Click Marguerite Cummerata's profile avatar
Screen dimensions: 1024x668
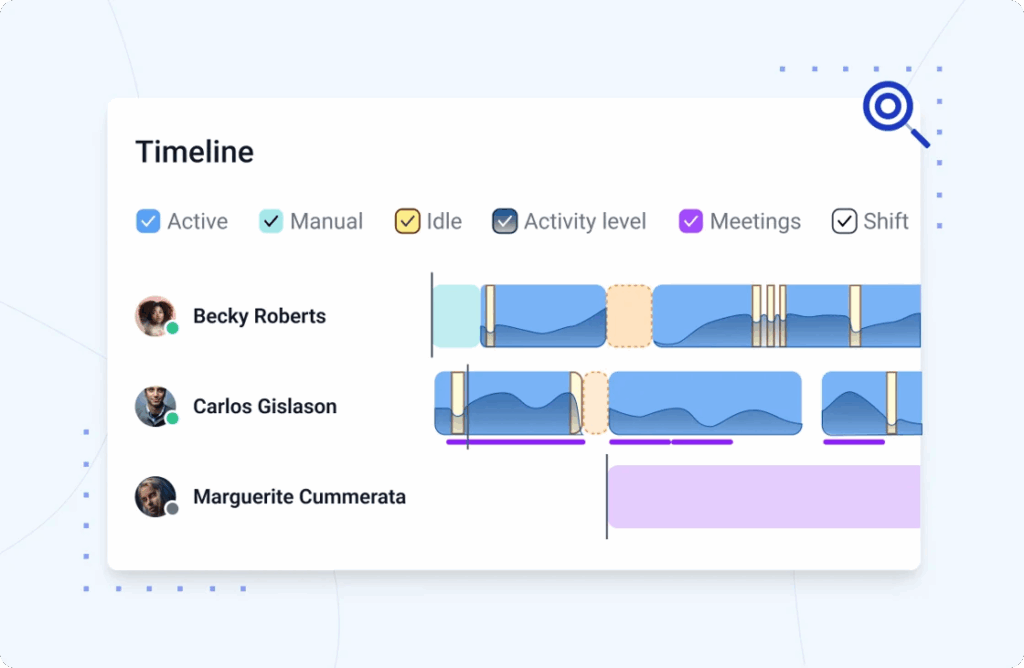[x=156, y=496]
